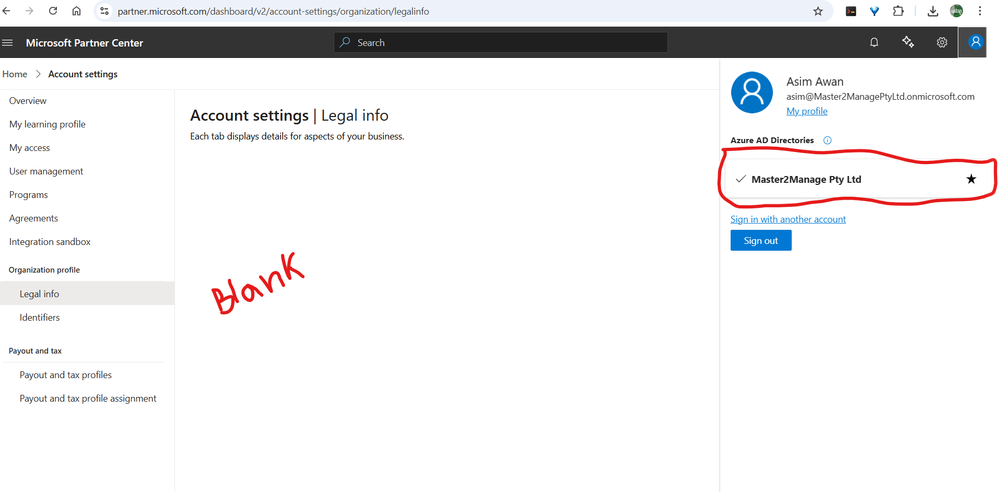Open My learning profile
The height and width of the screenshot is (492, 998).
pos(47,124)
